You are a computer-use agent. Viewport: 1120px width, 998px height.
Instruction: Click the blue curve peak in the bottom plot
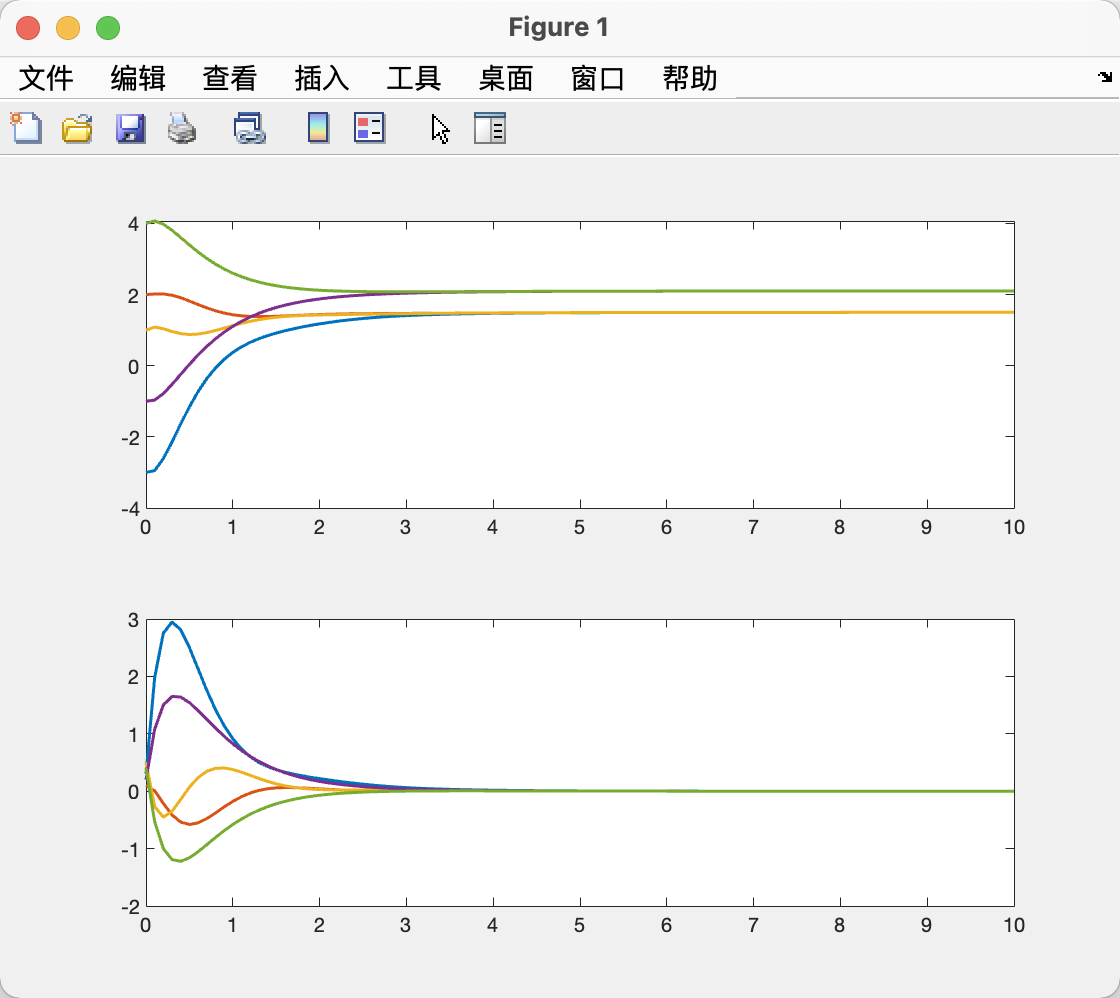pyautogui.click(x=171, y=623)
